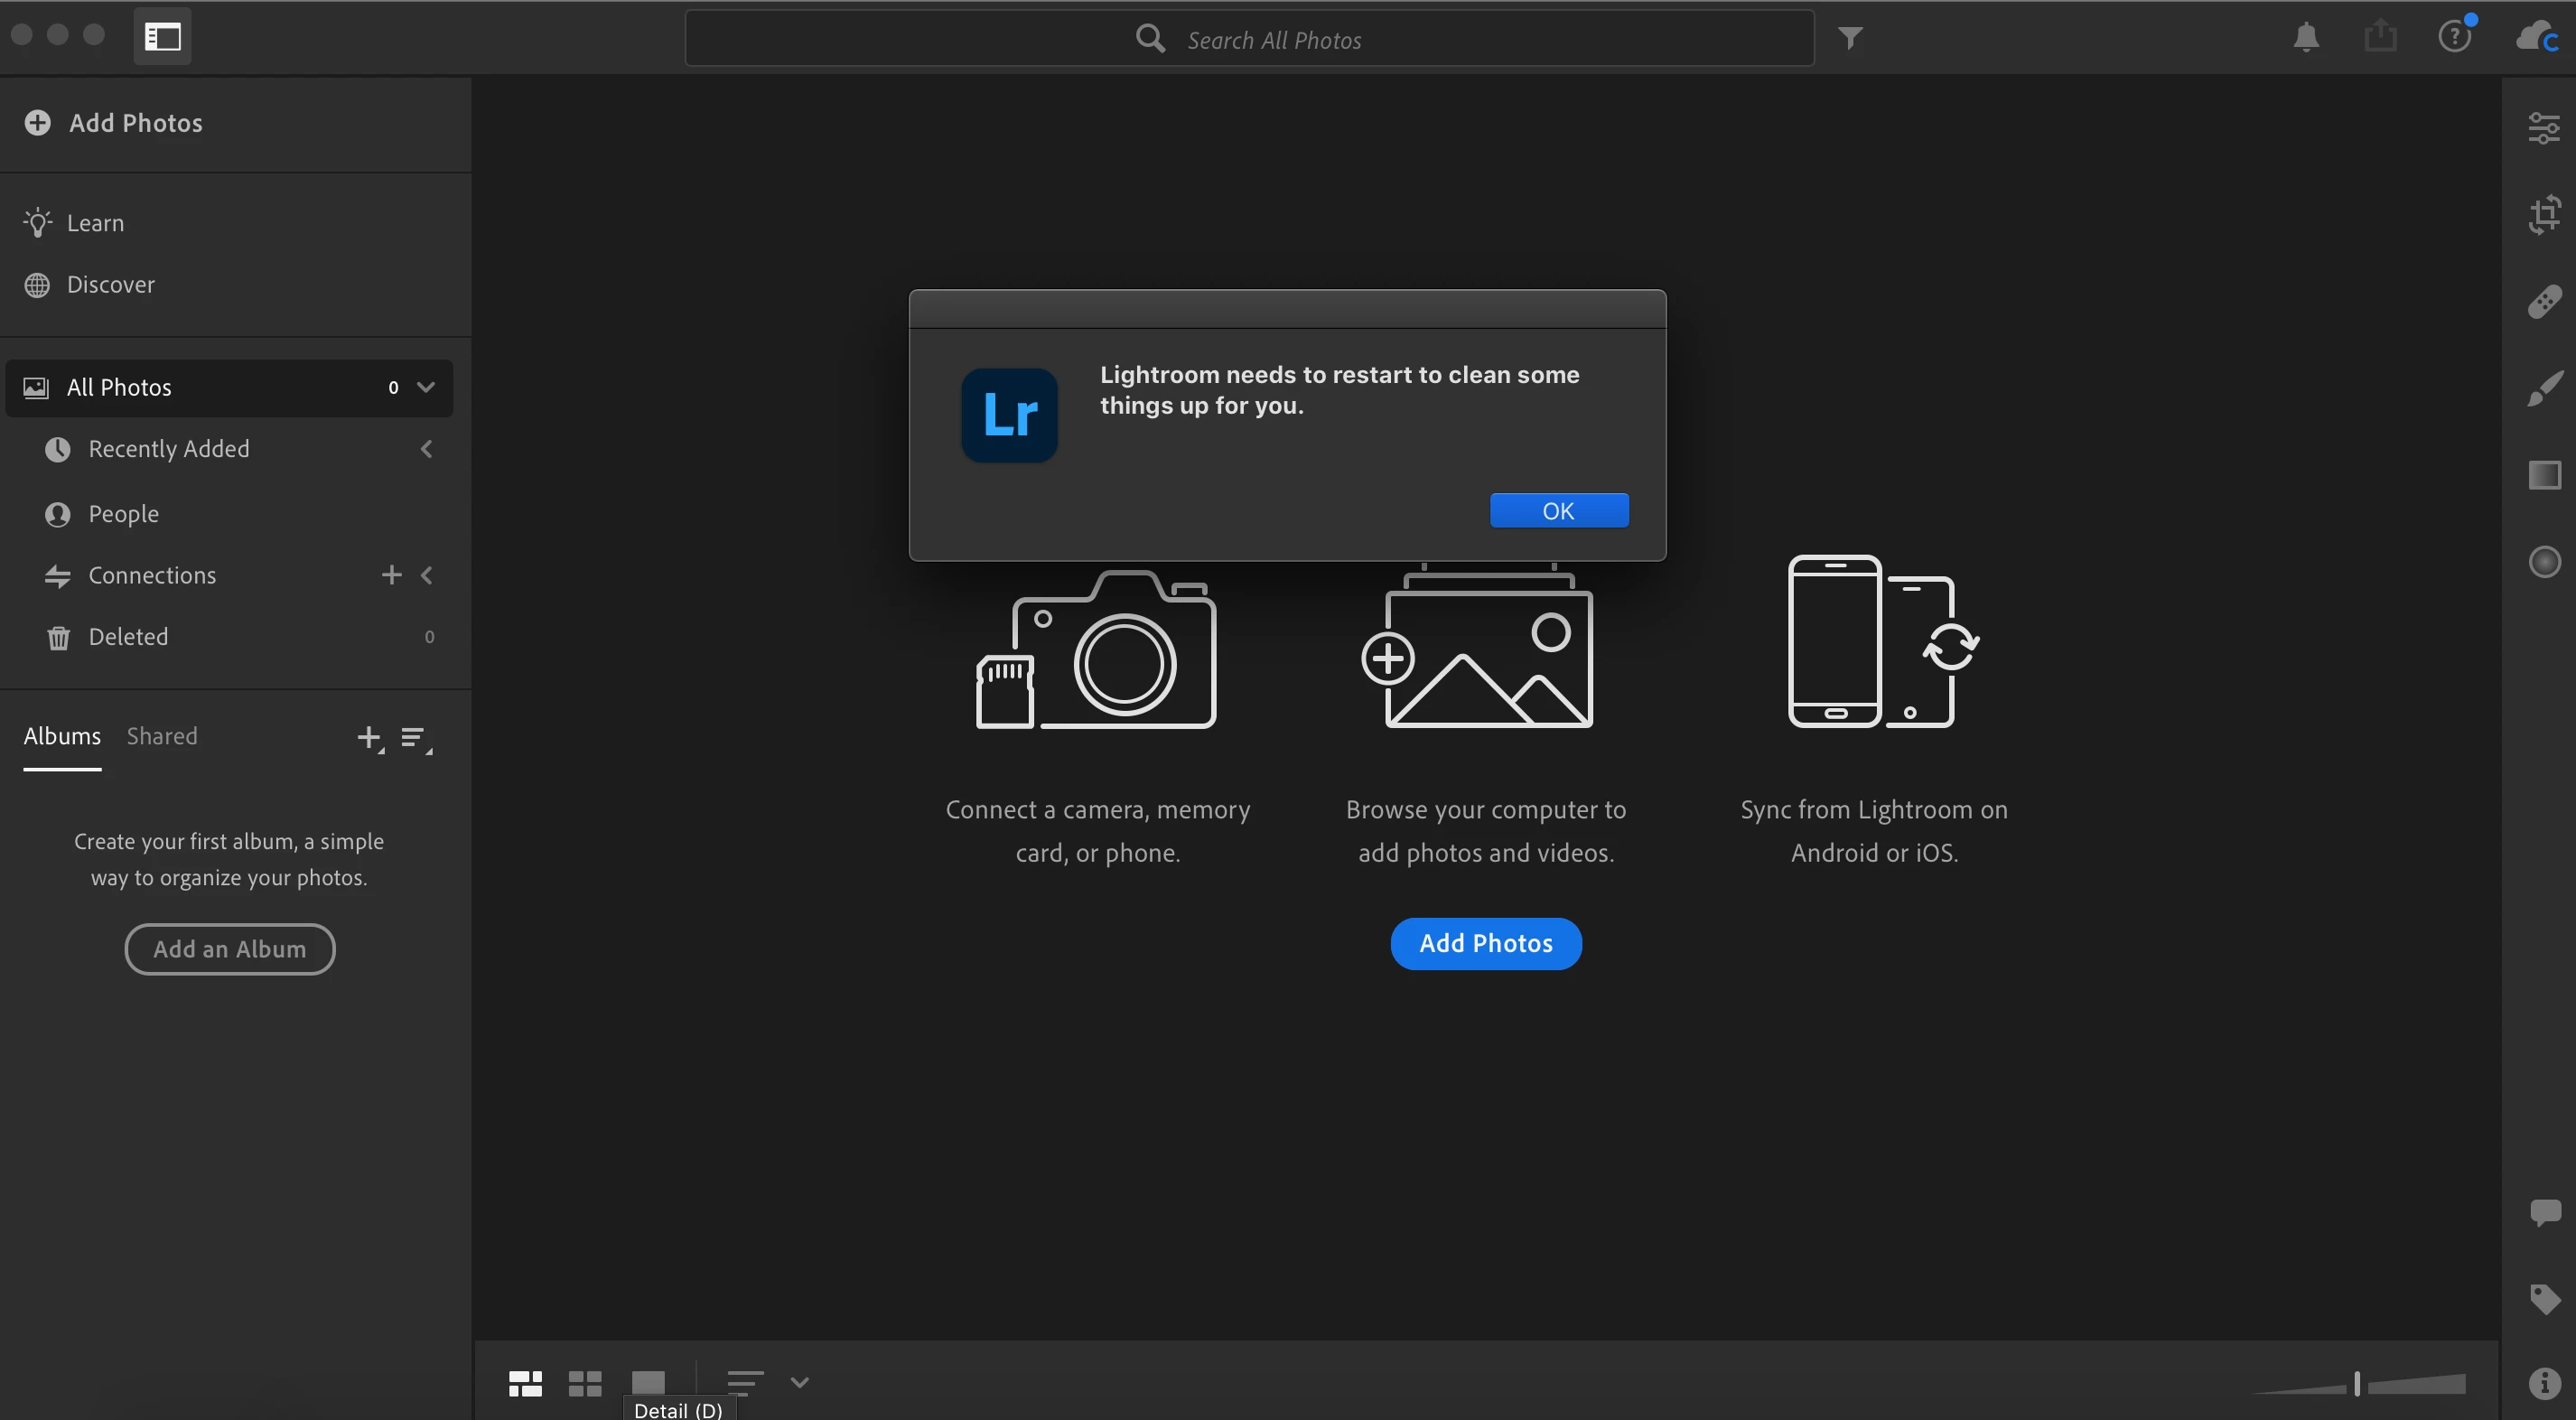Select the Albums tab
Screen dimensions: 2576x1420
coord(62,736)
